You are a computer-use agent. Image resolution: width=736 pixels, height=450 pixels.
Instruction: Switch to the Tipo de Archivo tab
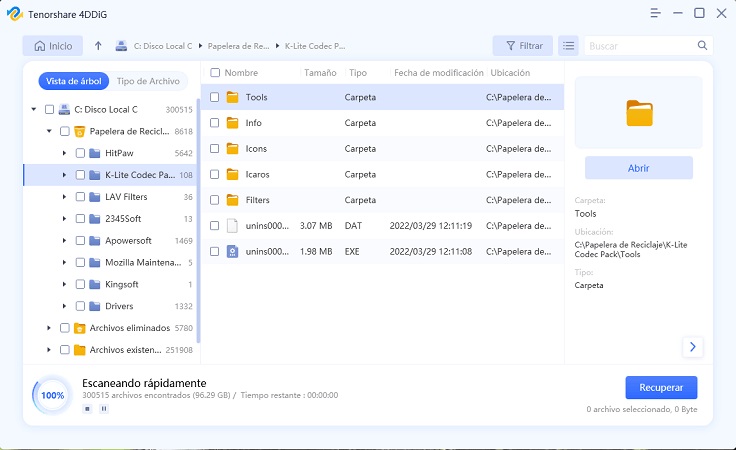pyautogui.click(x=148, y=81)
